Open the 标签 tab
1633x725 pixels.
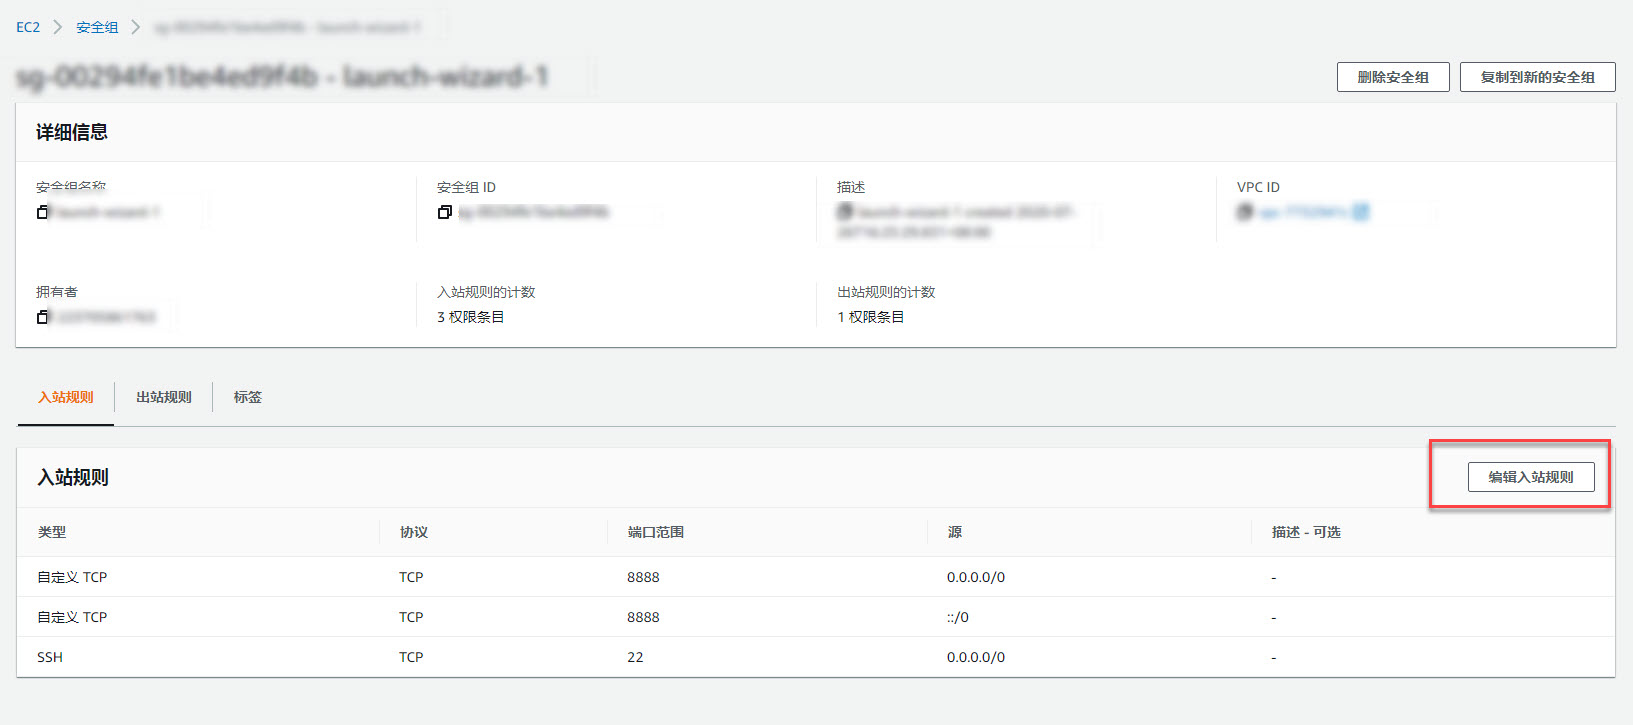(248, 397)
